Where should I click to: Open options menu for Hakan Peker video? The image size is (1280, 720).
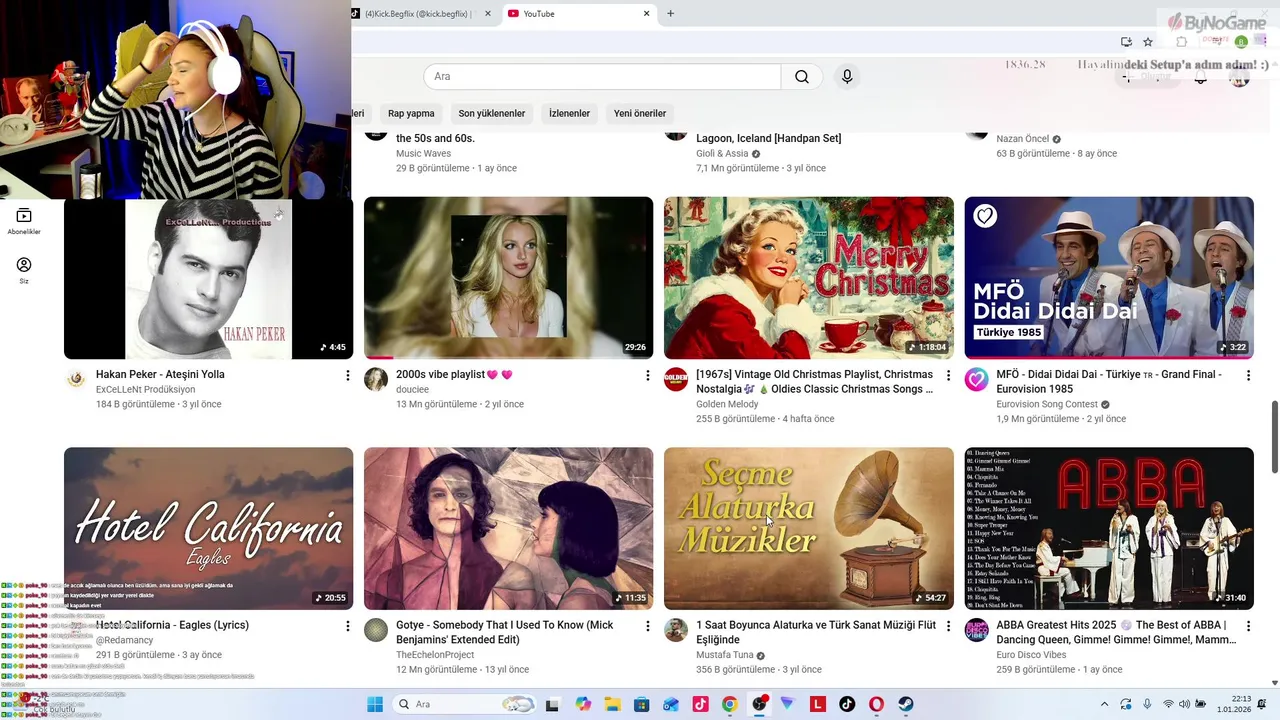point(348,375)
